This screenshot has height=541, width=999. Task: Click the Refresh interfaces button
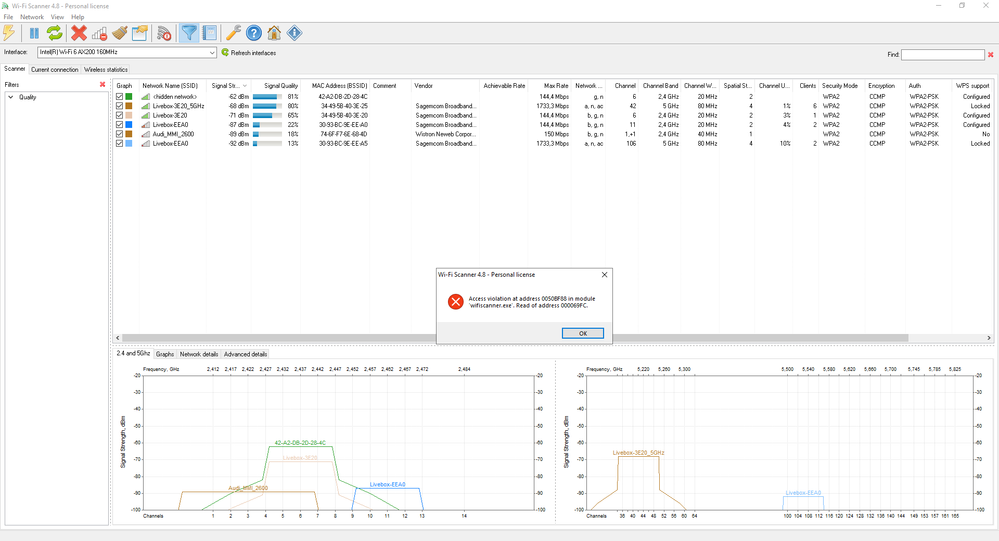tap(249, 52)
